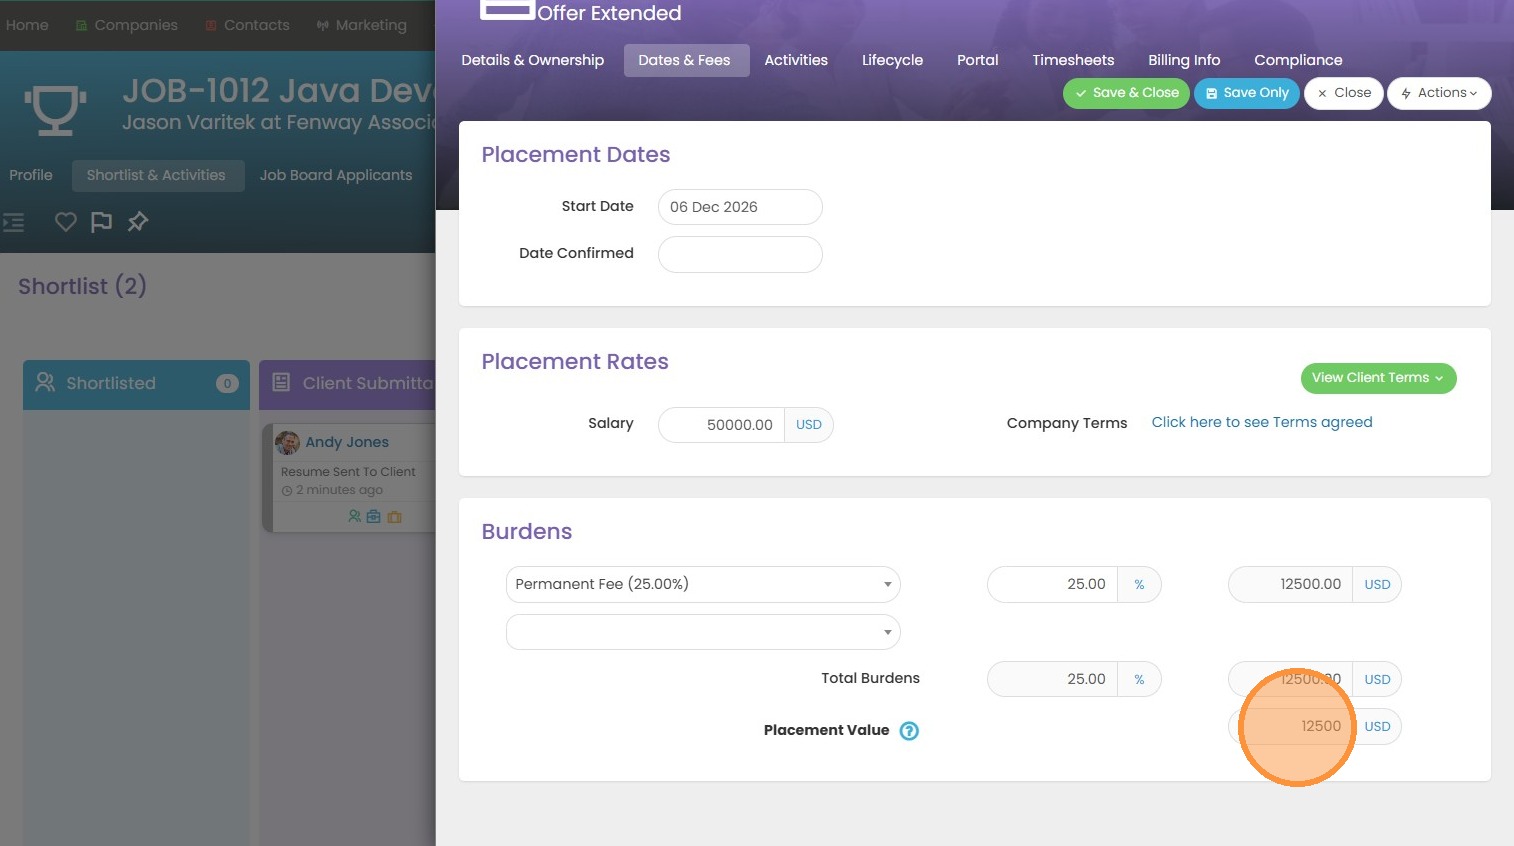Switch to the Billing Info tab
Viewport: 1514px width, 846px height.
1184,60
